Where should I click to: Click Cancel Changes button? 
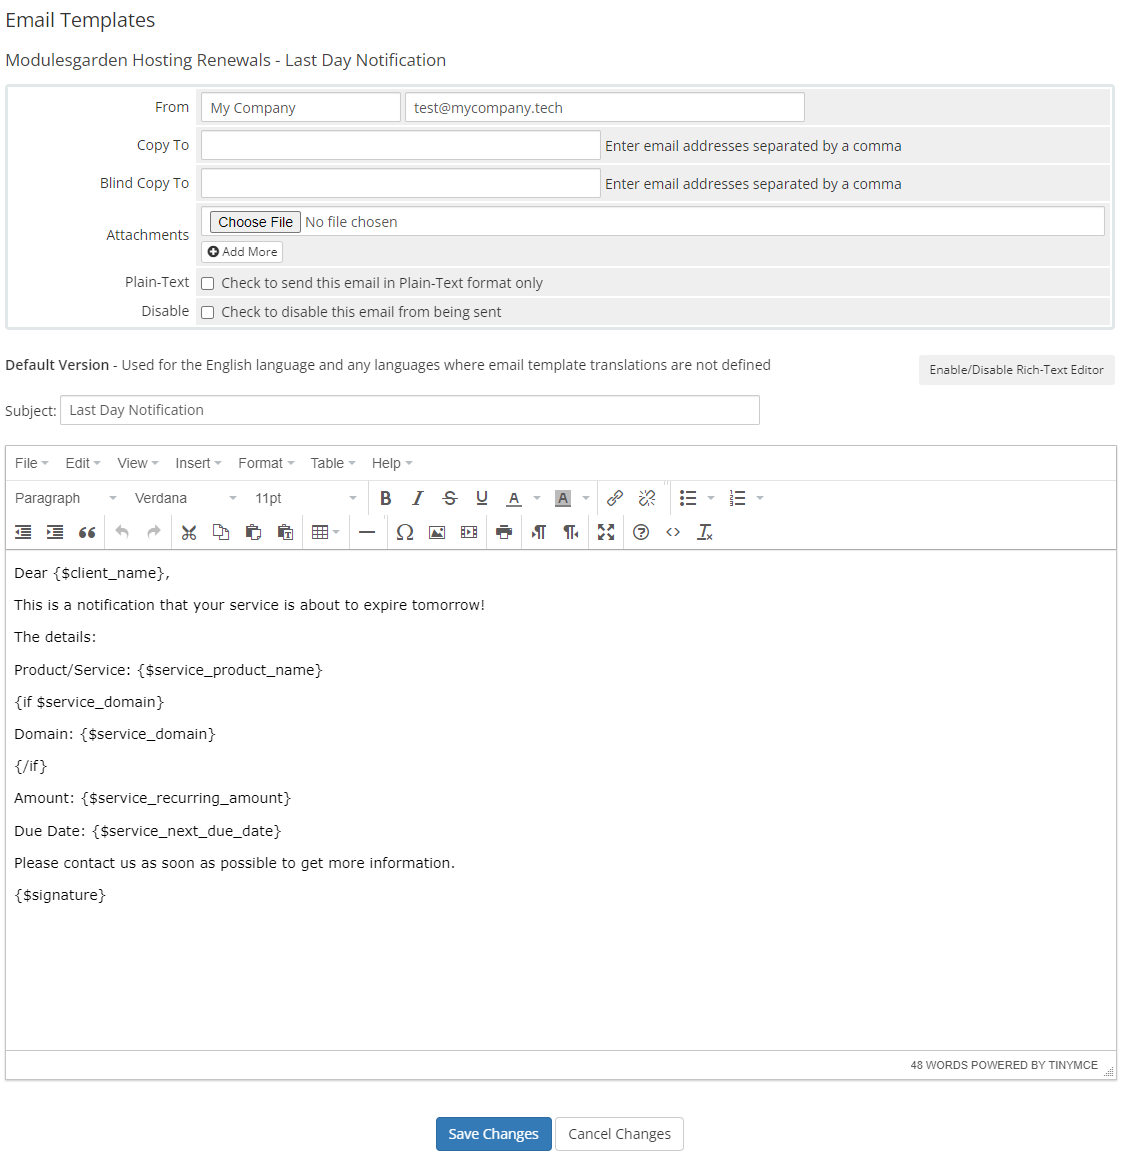(619, 1134)
